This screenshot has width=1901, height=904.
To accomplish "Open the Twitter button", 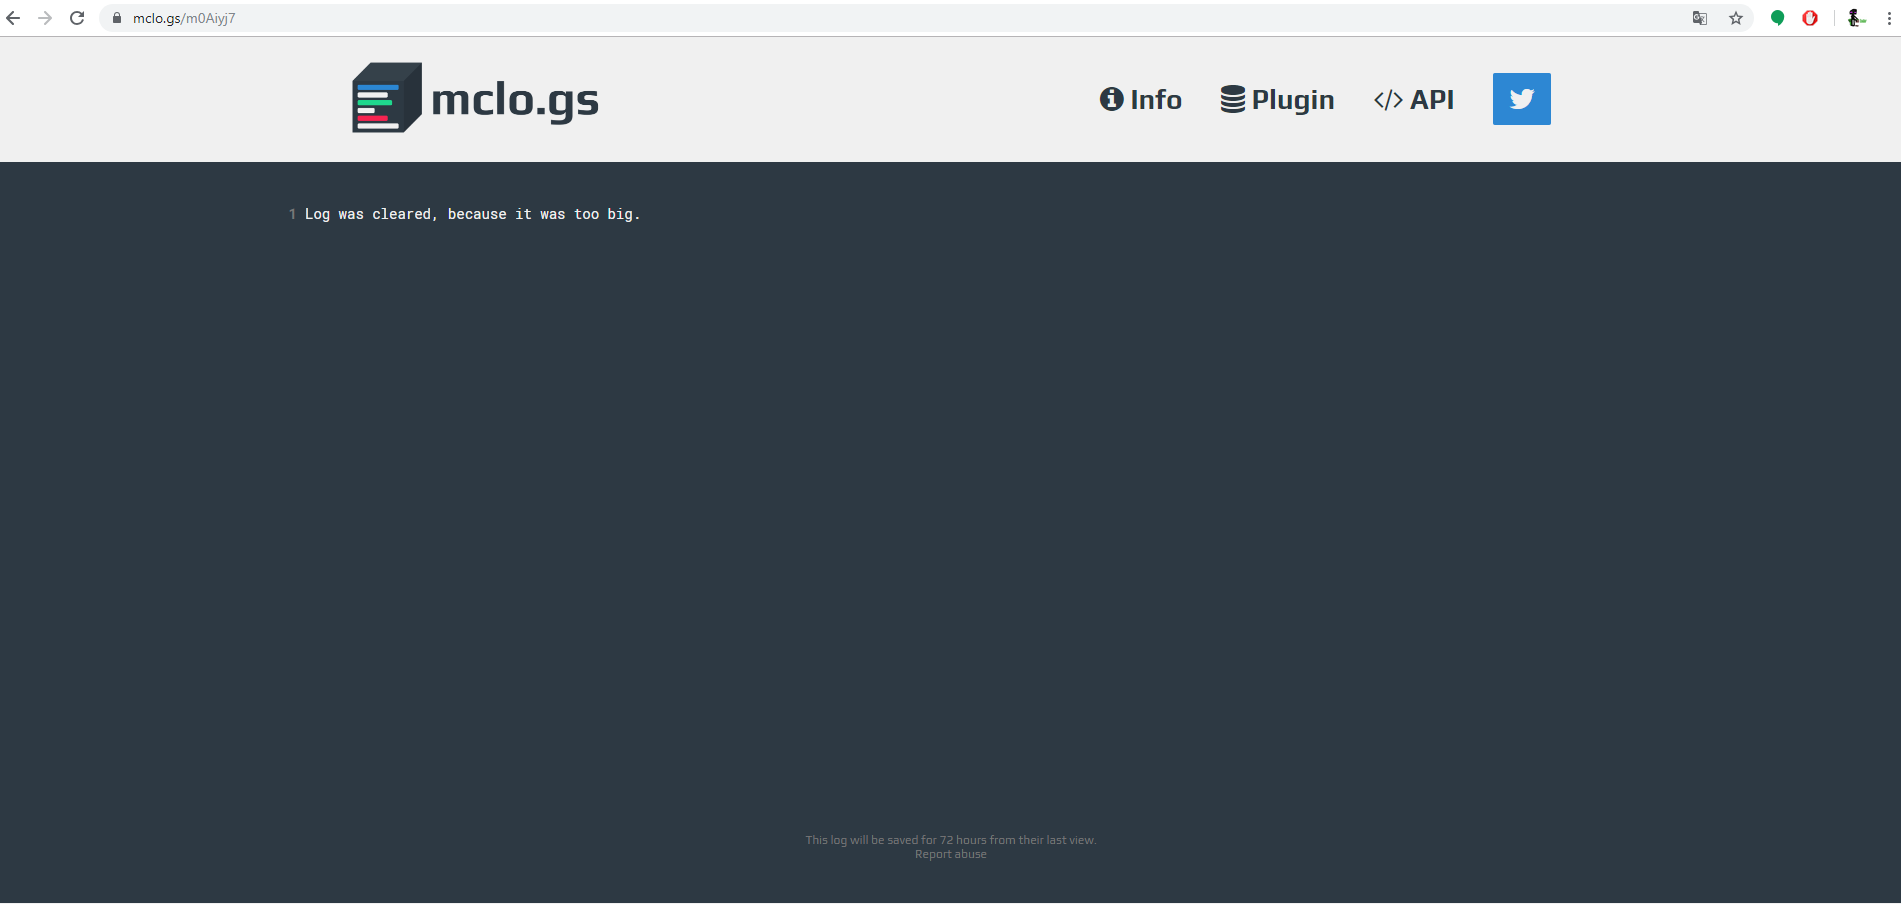I will (1522, 99).
